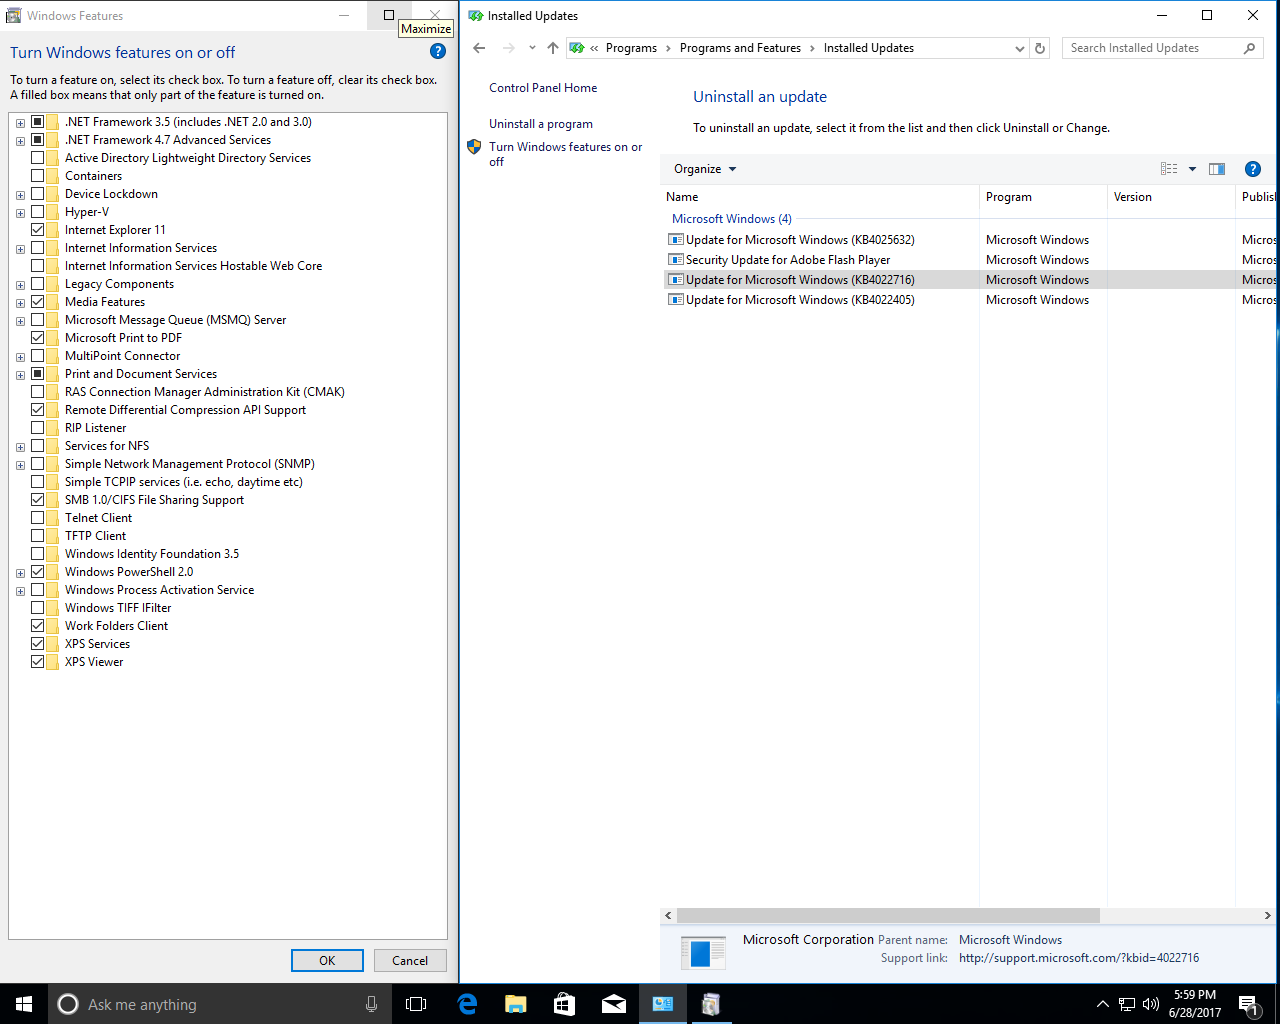Click the network tray icon
The image size is (1280, 1024).
coord(1127,1004)
